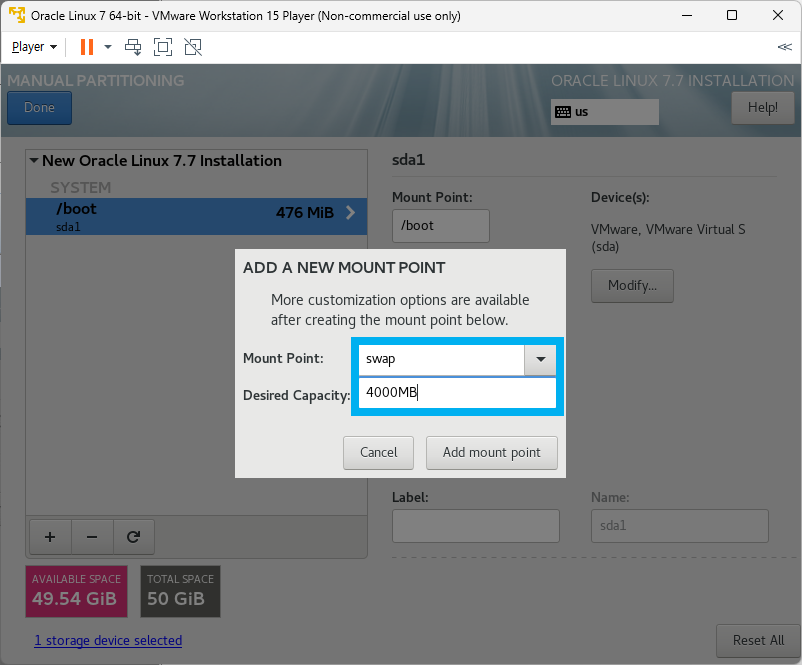Click the Done button
This screenshot has height=665, width=802.
pos(39,108)
